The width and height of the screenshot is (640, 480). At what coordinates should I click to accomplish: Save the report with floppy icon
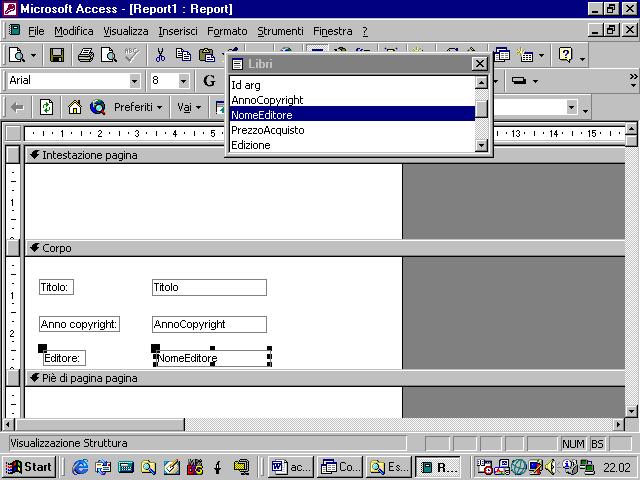point(57,55)
